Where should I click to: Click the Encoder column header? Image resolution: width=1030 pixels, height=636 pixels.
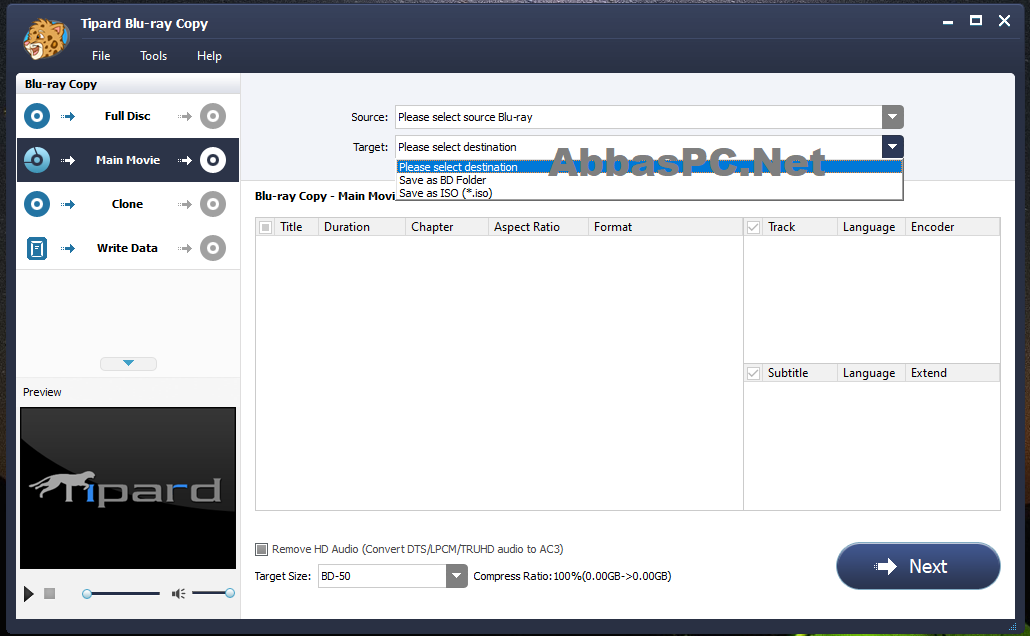tap(952, 227)
